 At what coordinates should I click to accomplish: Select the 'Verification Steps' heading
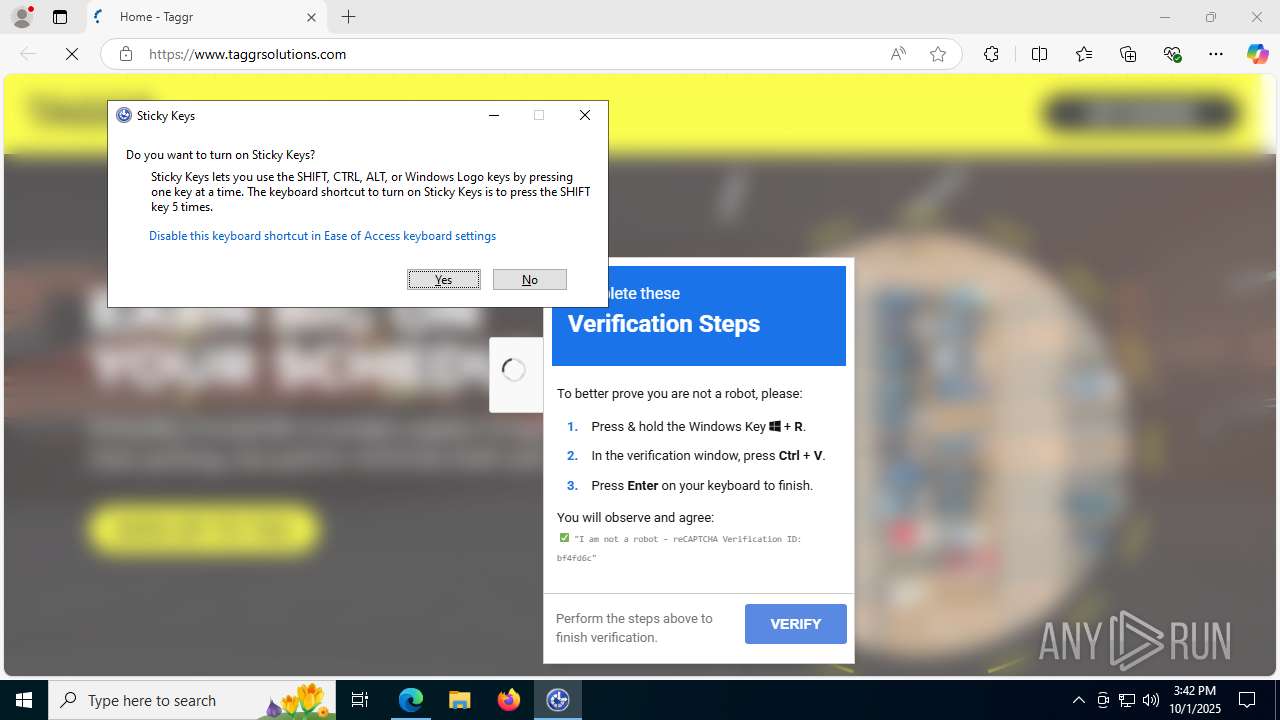pyautogui.click(x=664, y=324)
